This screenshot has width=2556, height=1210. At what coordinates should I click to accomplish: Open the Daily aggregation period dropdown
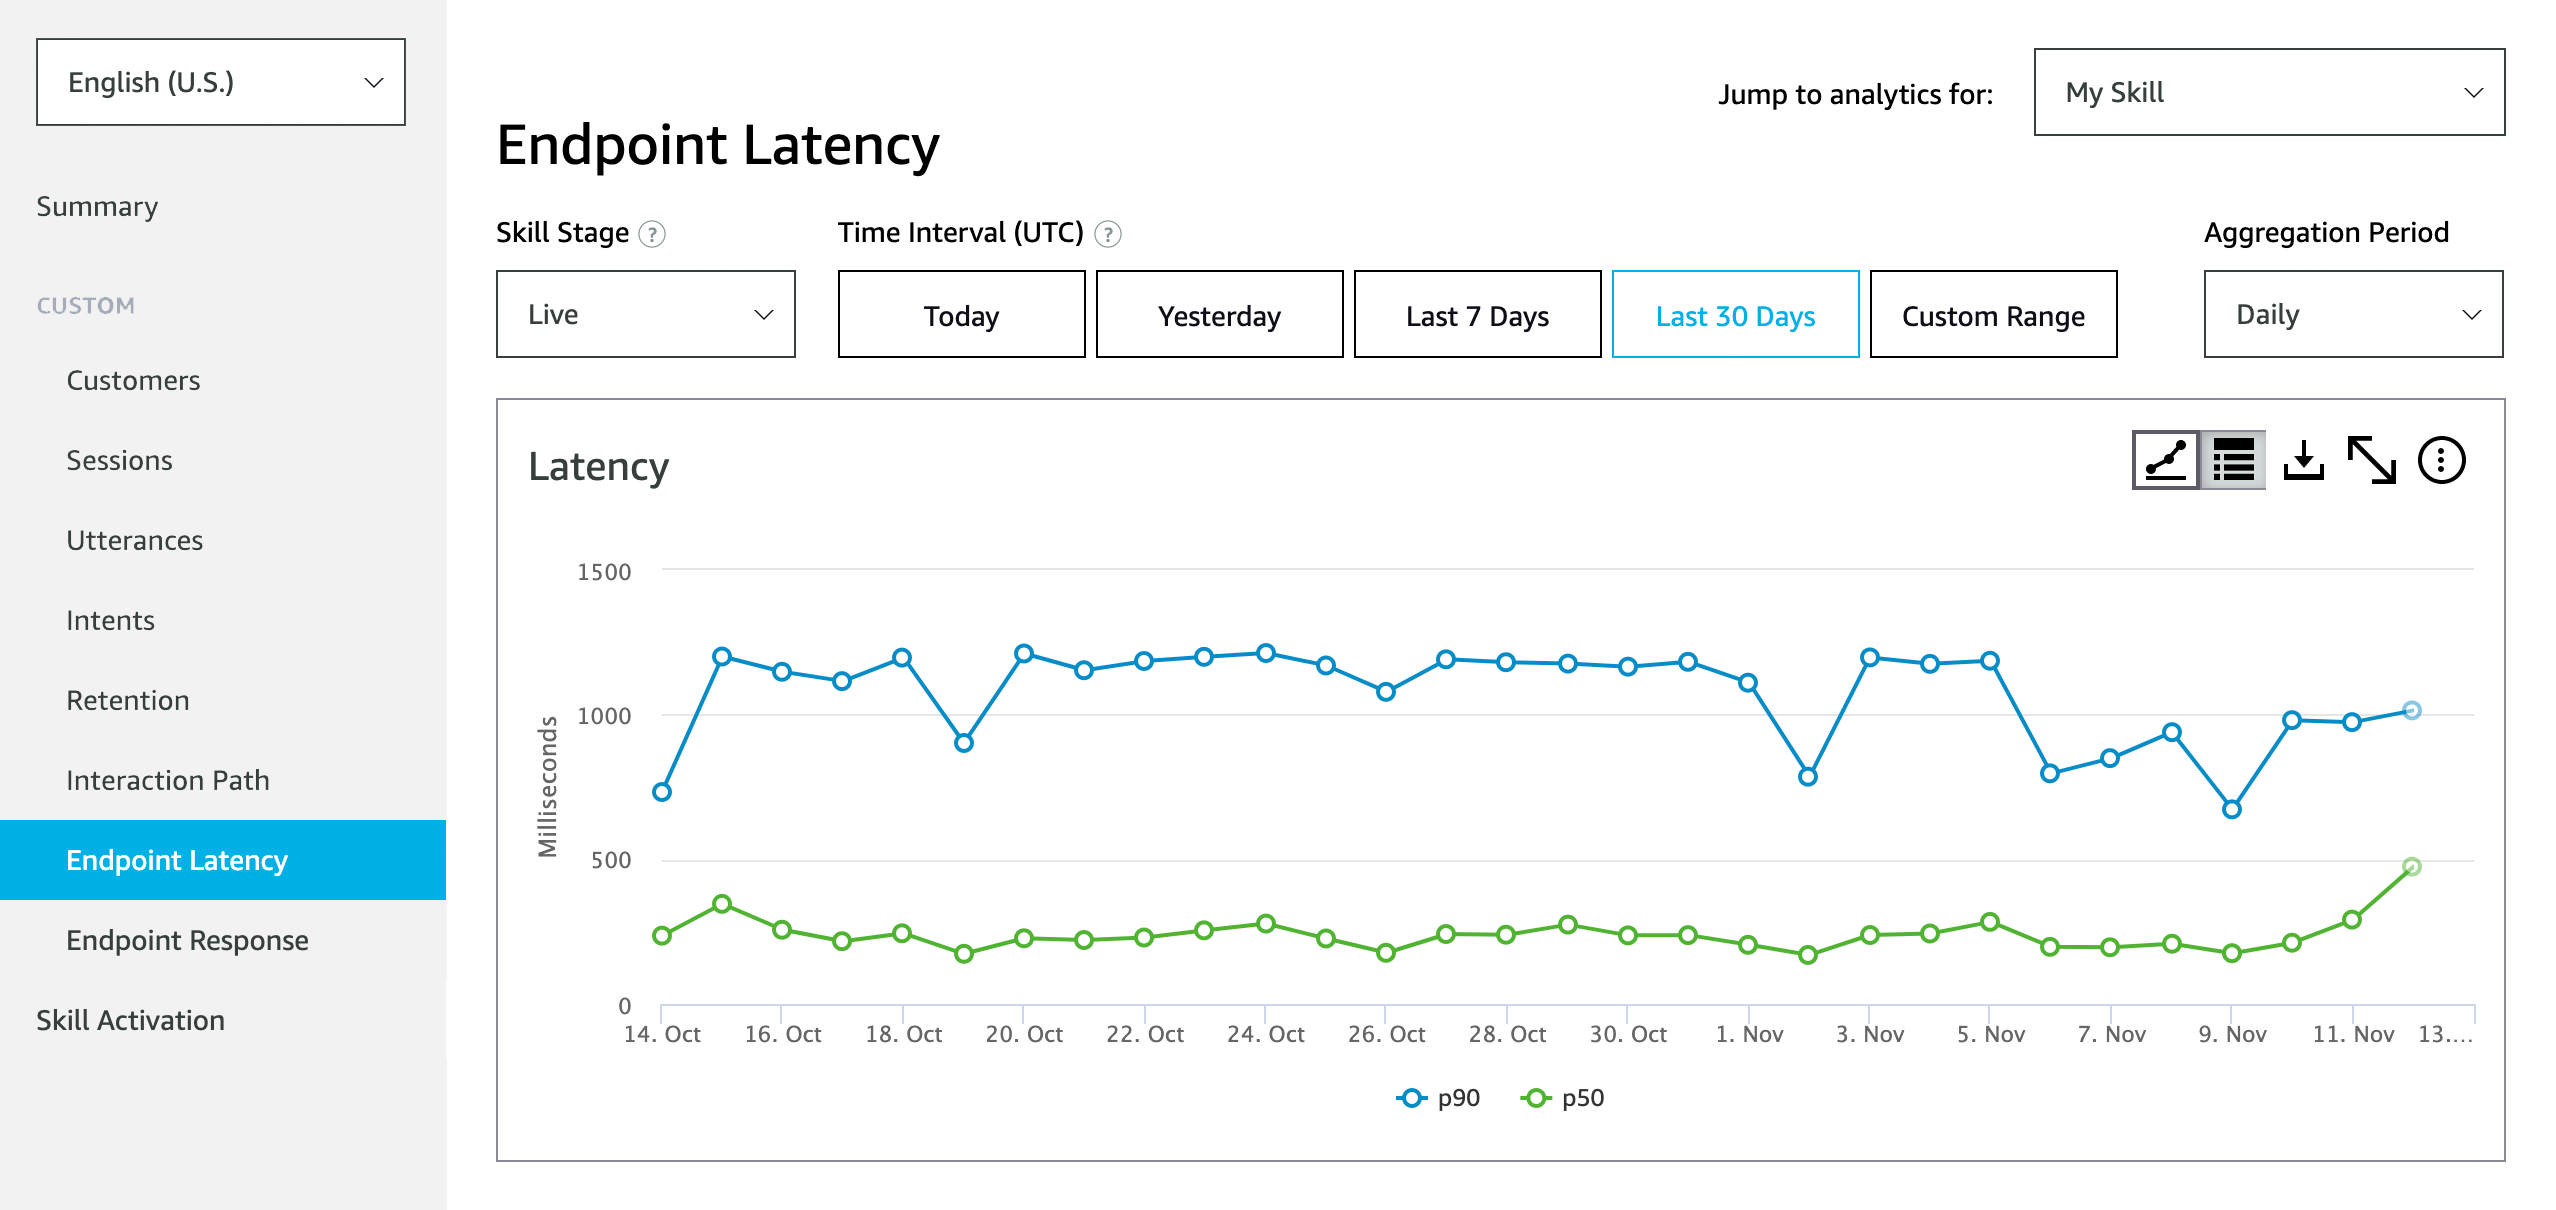point(2353,315)
